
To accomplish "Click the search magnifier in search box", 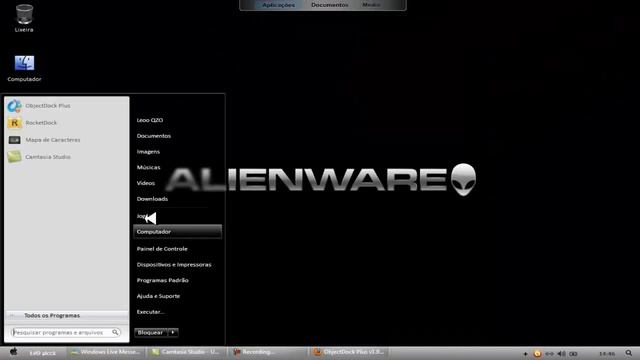I will [x=115, y=332].
